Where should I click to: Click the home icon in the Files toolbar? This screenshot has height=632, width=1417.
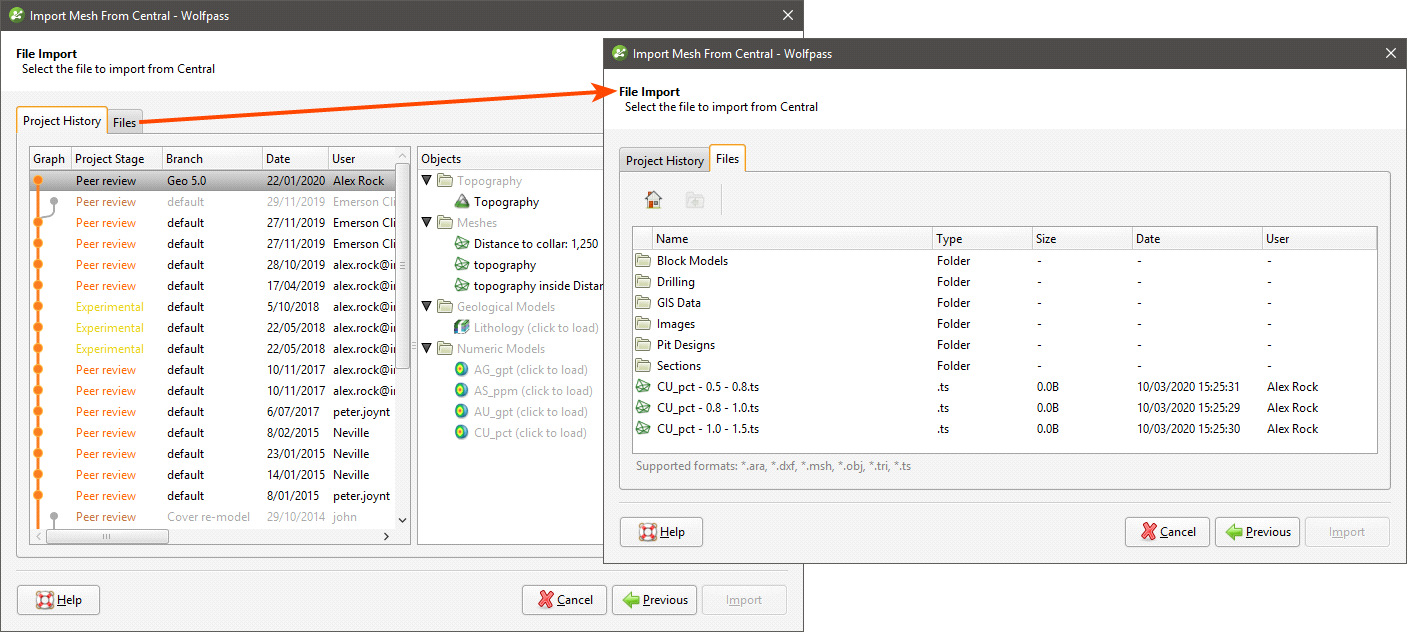point(653,199)
